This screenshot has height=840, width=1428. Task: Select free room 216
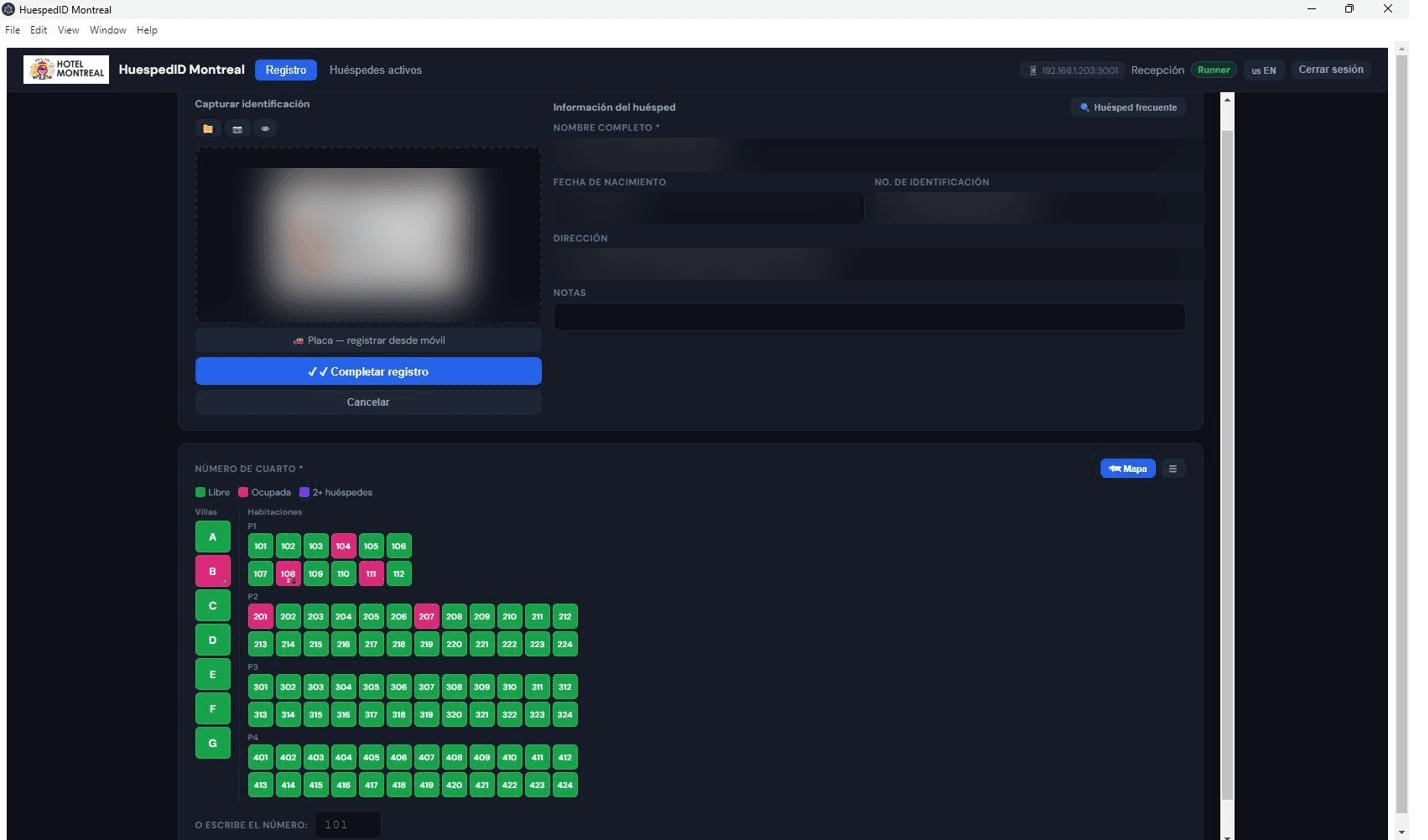pyautogui.click(x=344, y=645)
